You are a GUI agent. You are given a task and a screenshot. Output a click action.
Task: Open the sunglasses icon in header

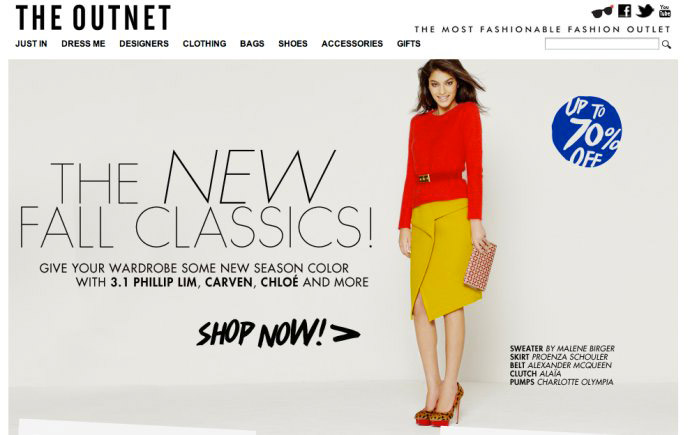[602, 11]
